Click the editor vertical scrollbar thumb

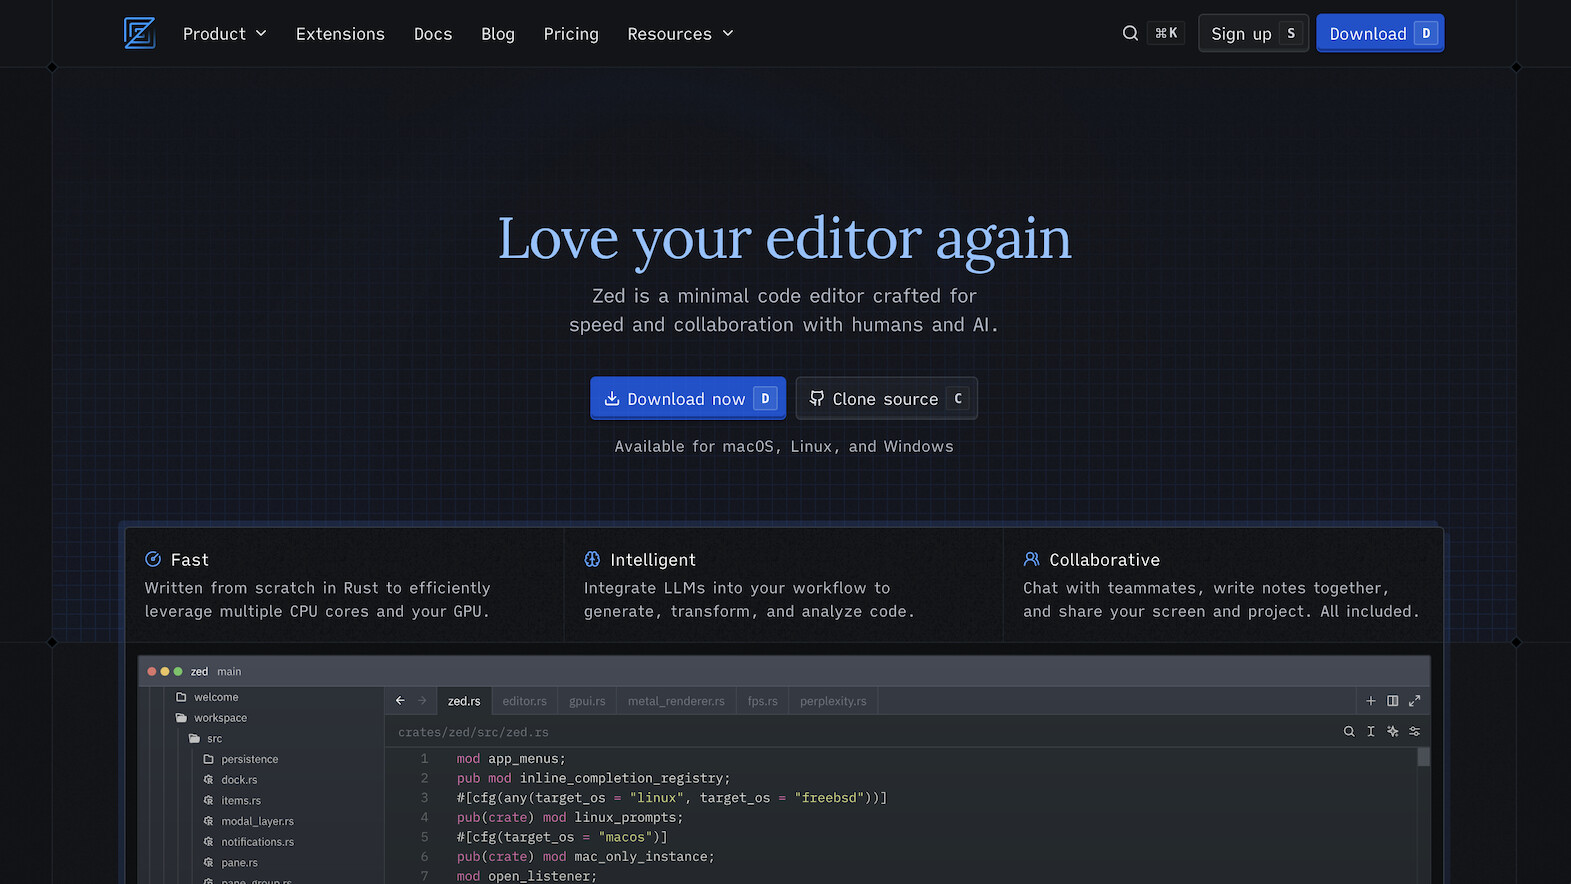[1424, 757]
